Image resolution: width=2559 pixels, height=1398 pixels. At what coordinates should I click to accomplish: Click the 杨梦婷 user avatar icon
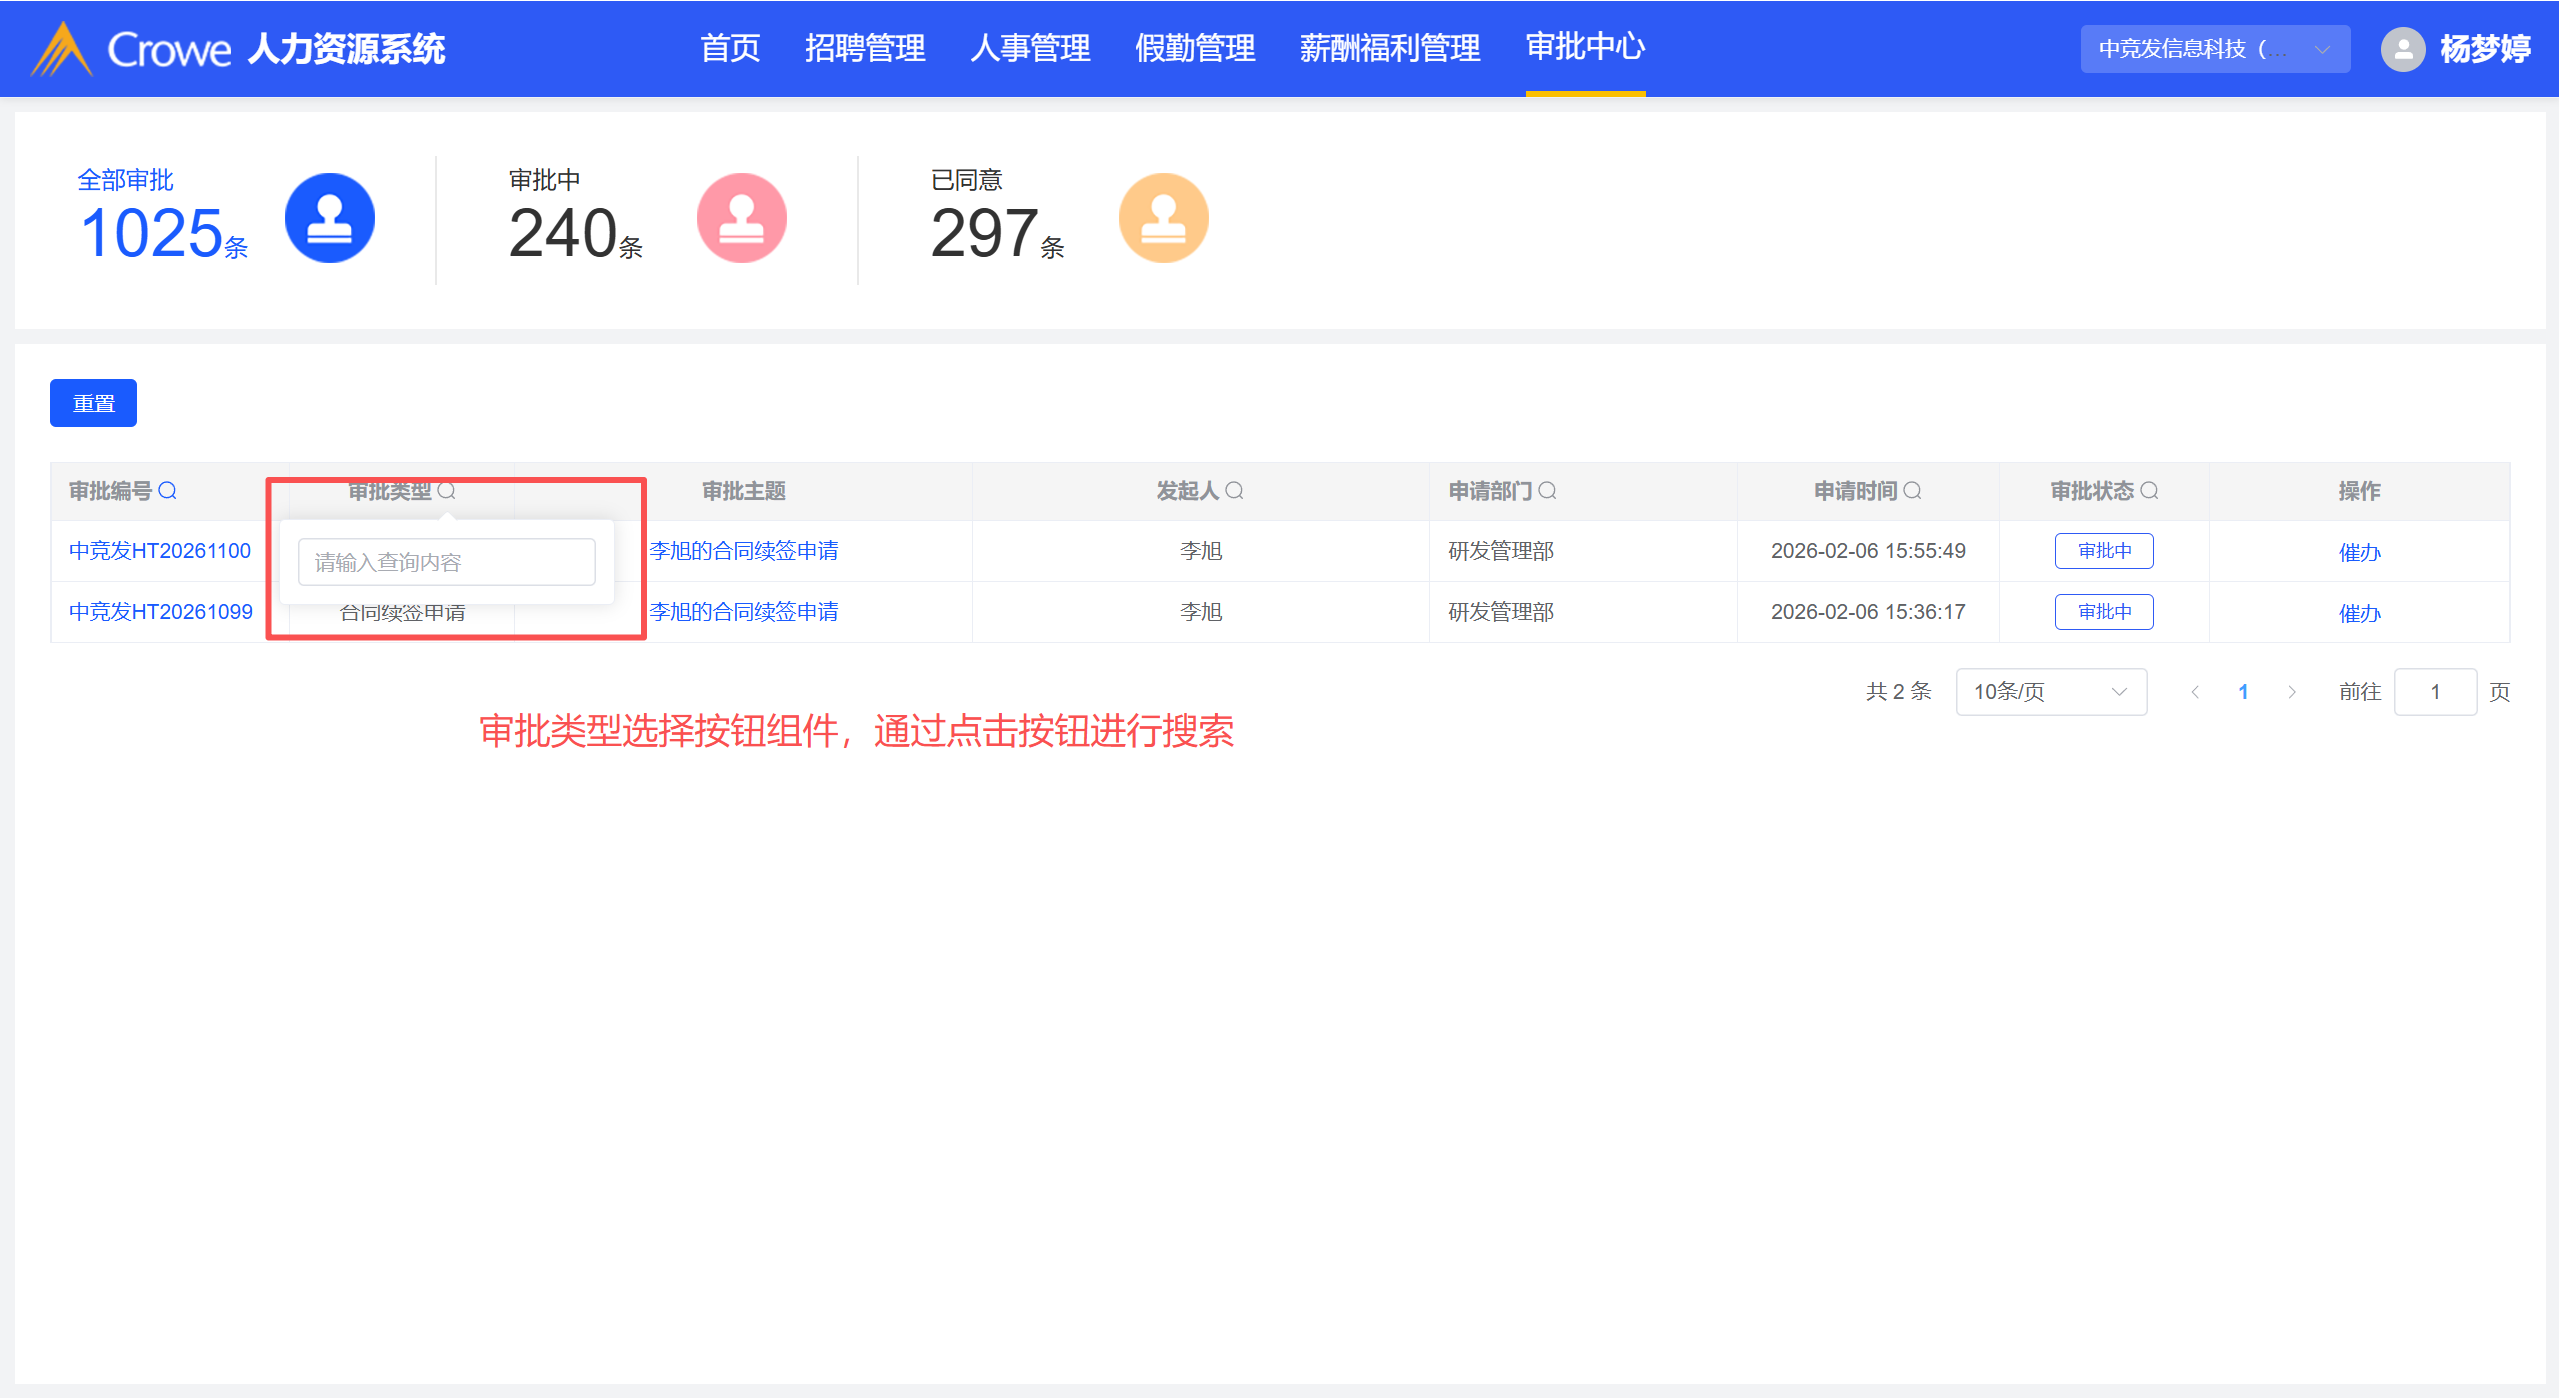2403,49
